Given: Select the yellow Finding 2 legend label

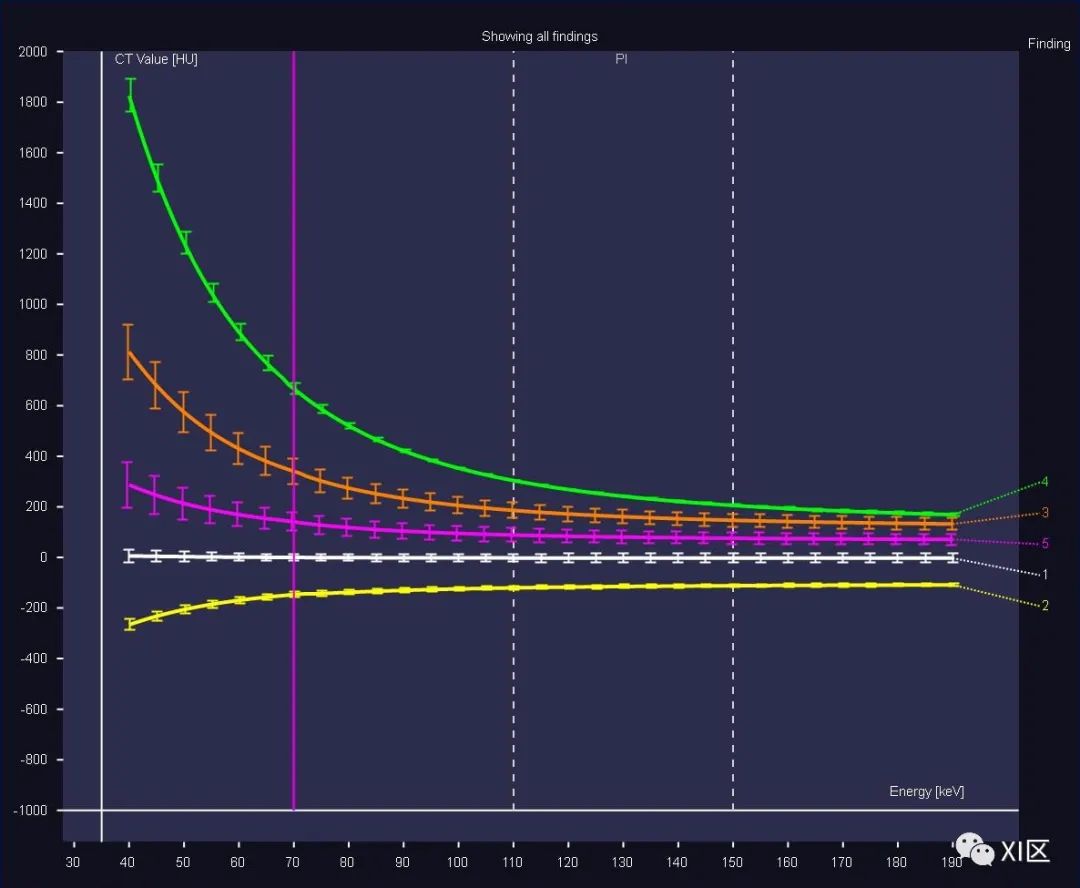Looking at the screenshot, I should point(1045,606).
